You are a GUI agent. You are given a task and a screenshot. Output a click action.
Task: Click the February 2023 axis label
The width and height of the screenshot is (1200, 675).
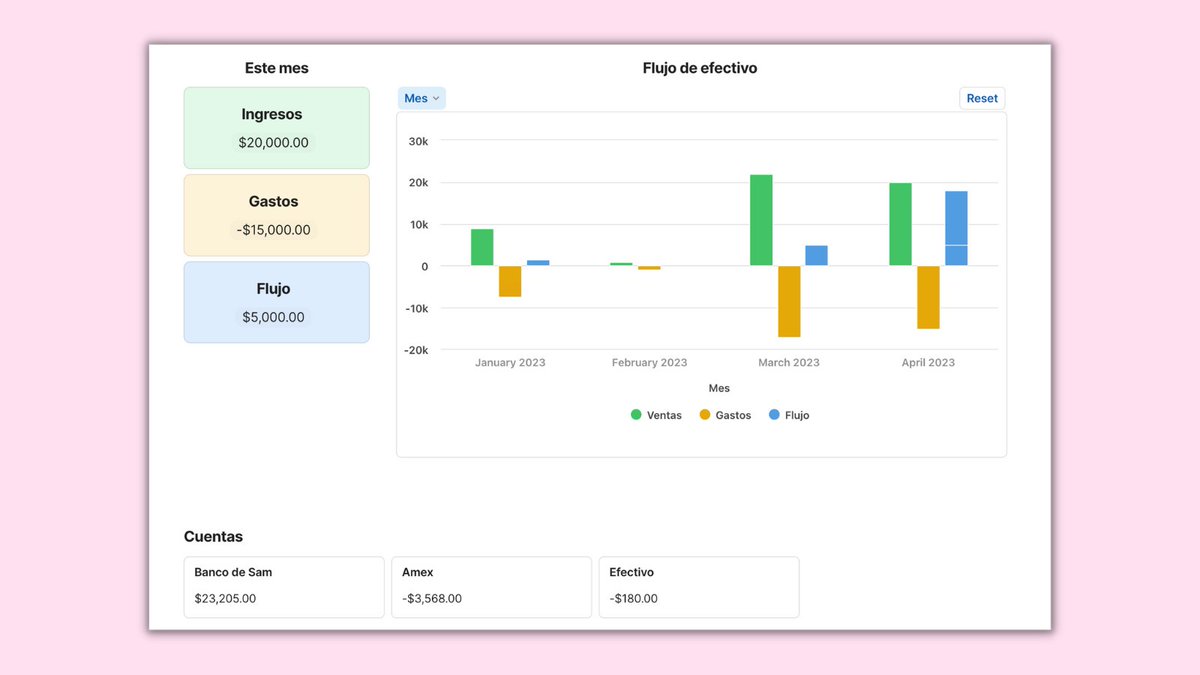(x=650, y=363)
